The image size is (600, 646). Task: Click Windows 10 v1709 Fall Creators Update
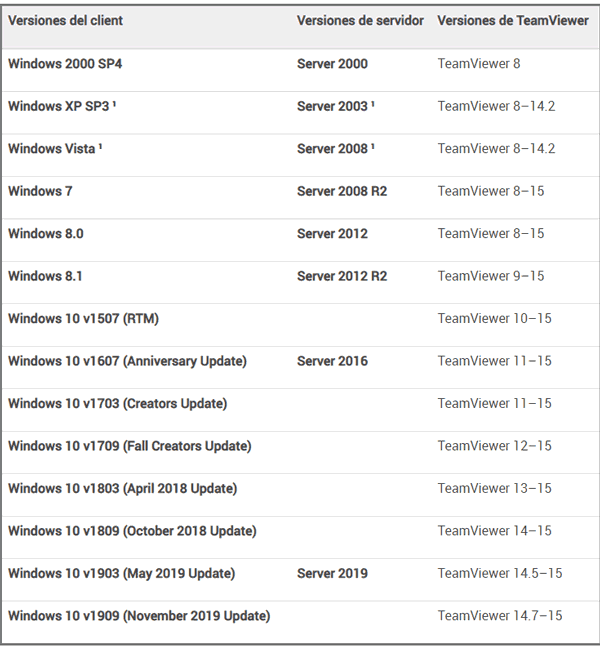[x=130, y=446]
